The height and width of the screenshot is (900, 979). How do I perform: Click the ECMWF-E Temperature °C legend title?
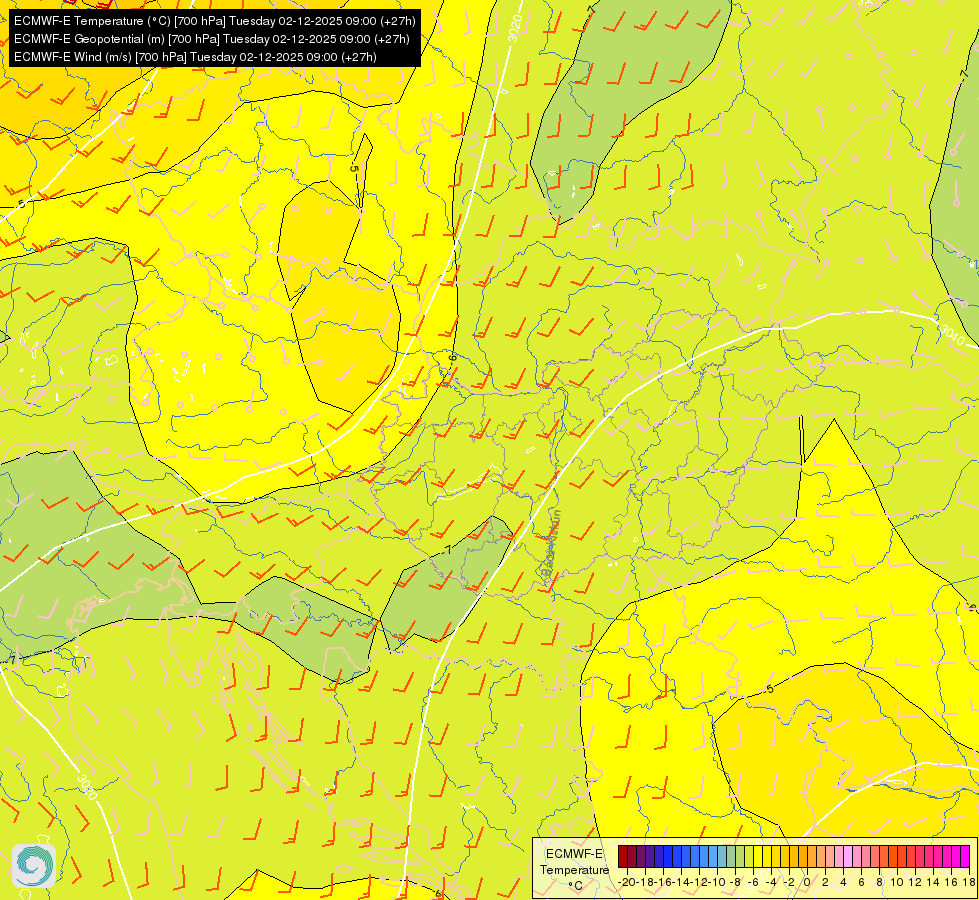(x=574, y=869)
